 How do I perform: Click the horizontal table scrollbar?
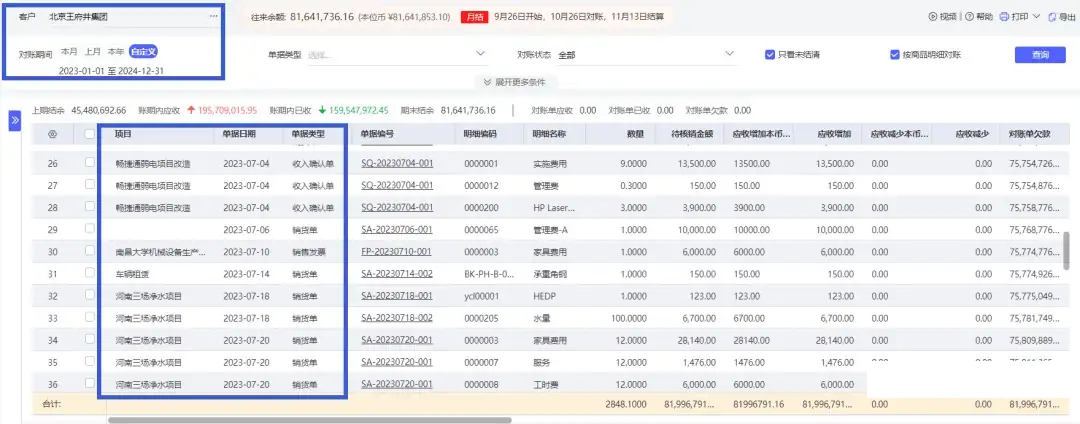[309, 419]
